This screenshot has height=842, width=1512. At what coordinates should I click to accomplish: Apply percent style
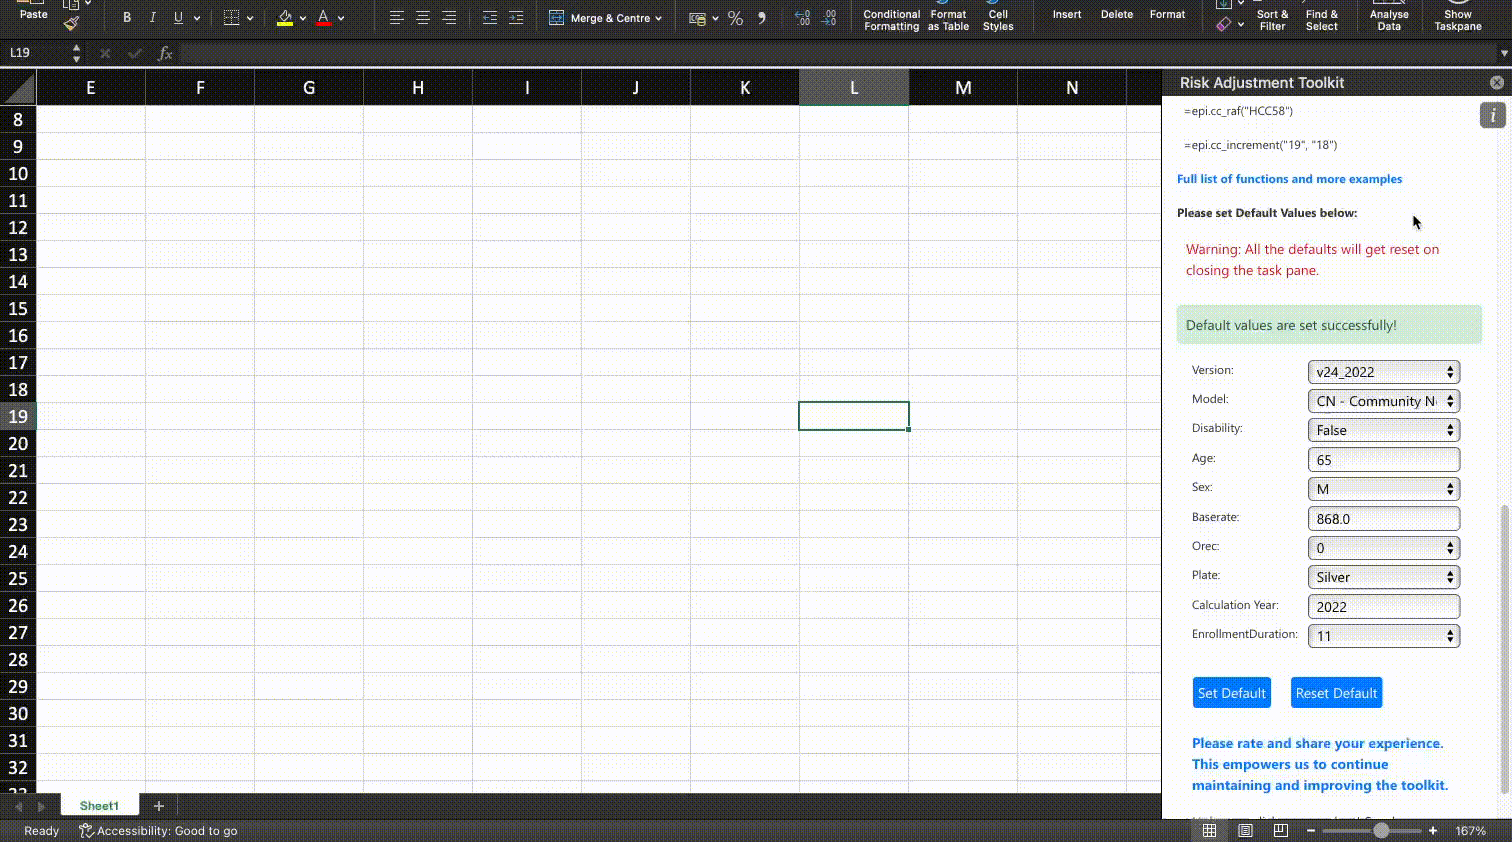pos(735,18)
